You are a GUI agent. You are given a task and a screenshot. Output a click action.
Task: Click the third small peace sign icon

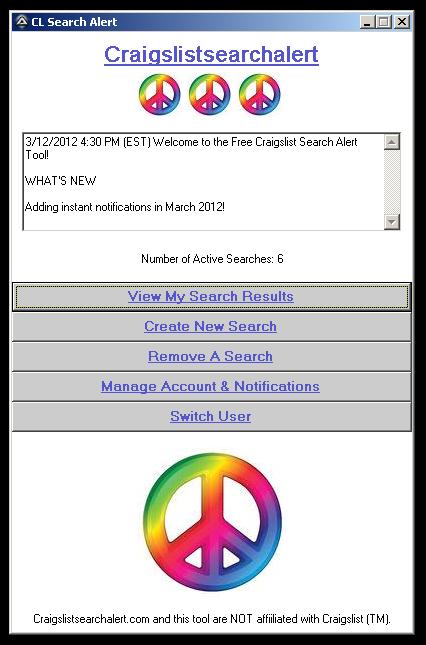click(x=260, y=94)
